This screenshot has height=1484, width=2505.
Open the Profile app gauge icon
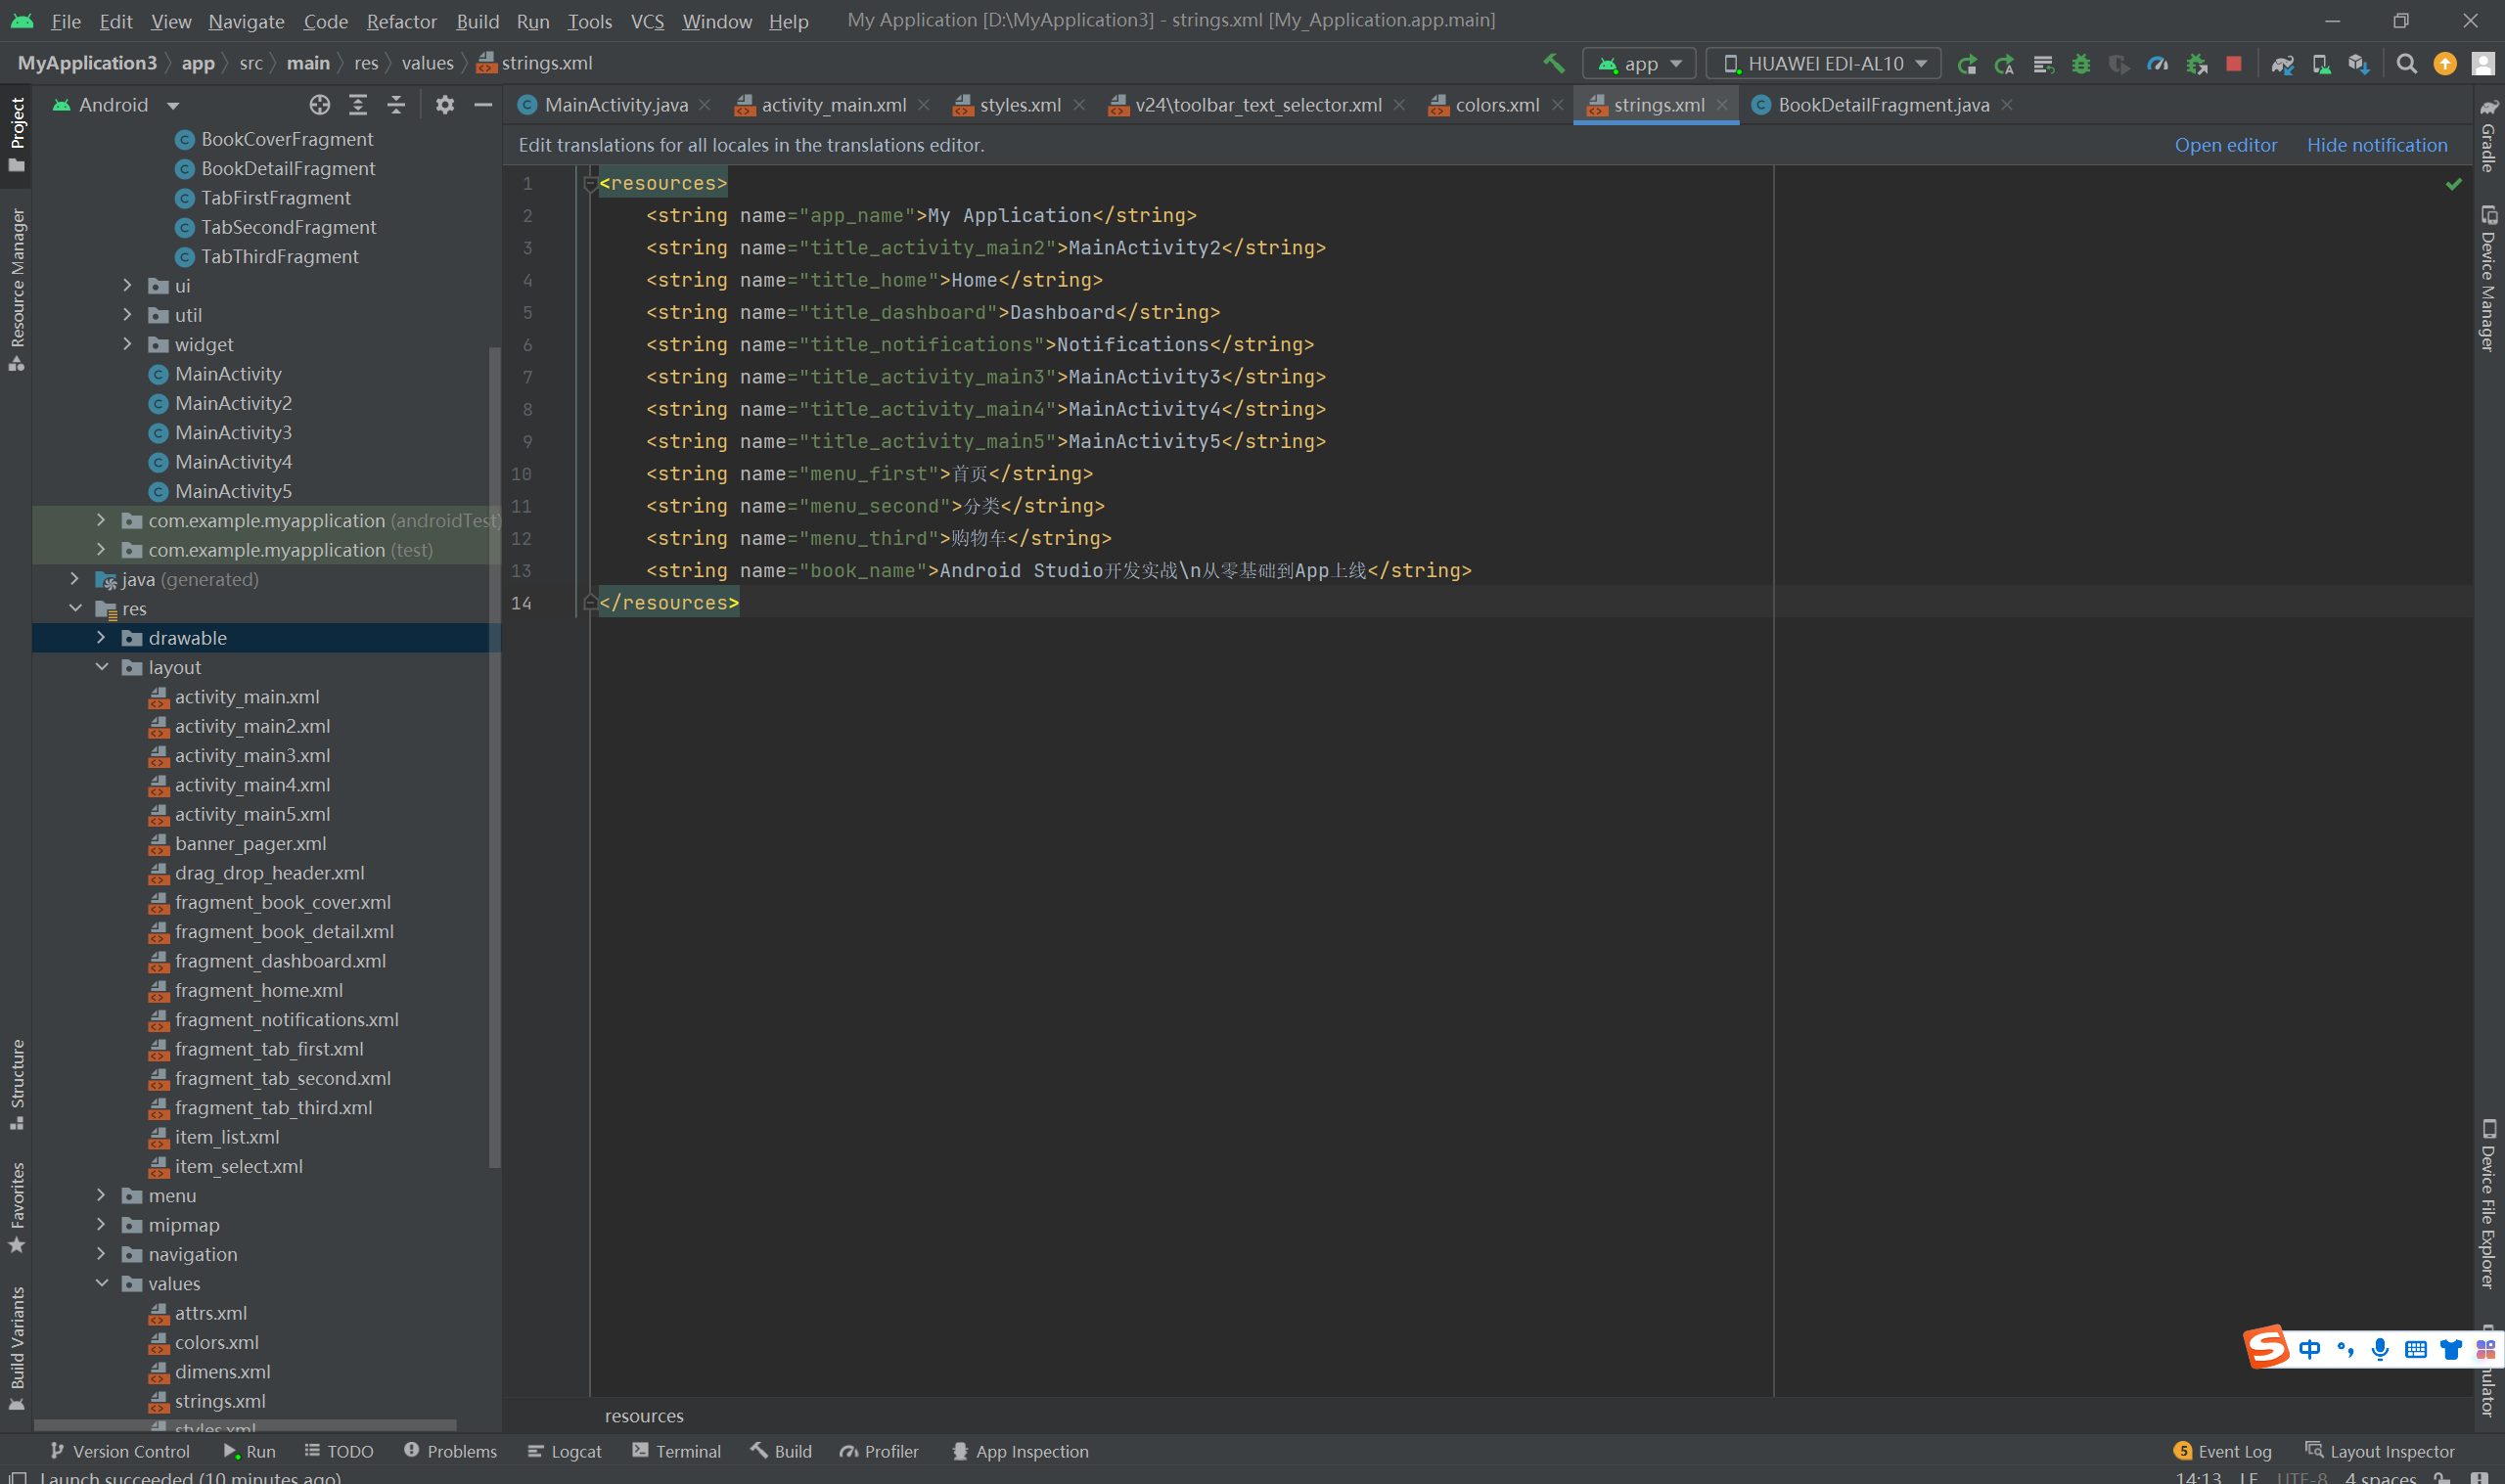coord(2158,64)
